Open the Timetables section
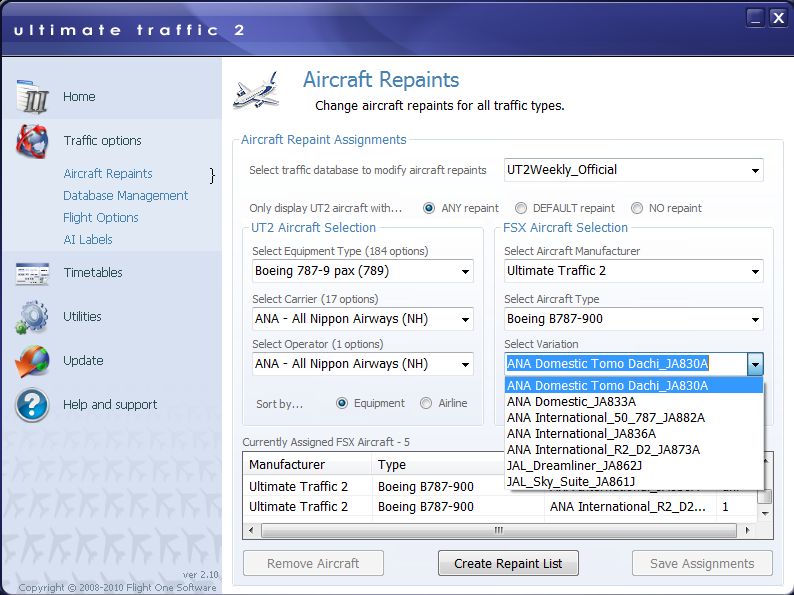 click(93, 272)
